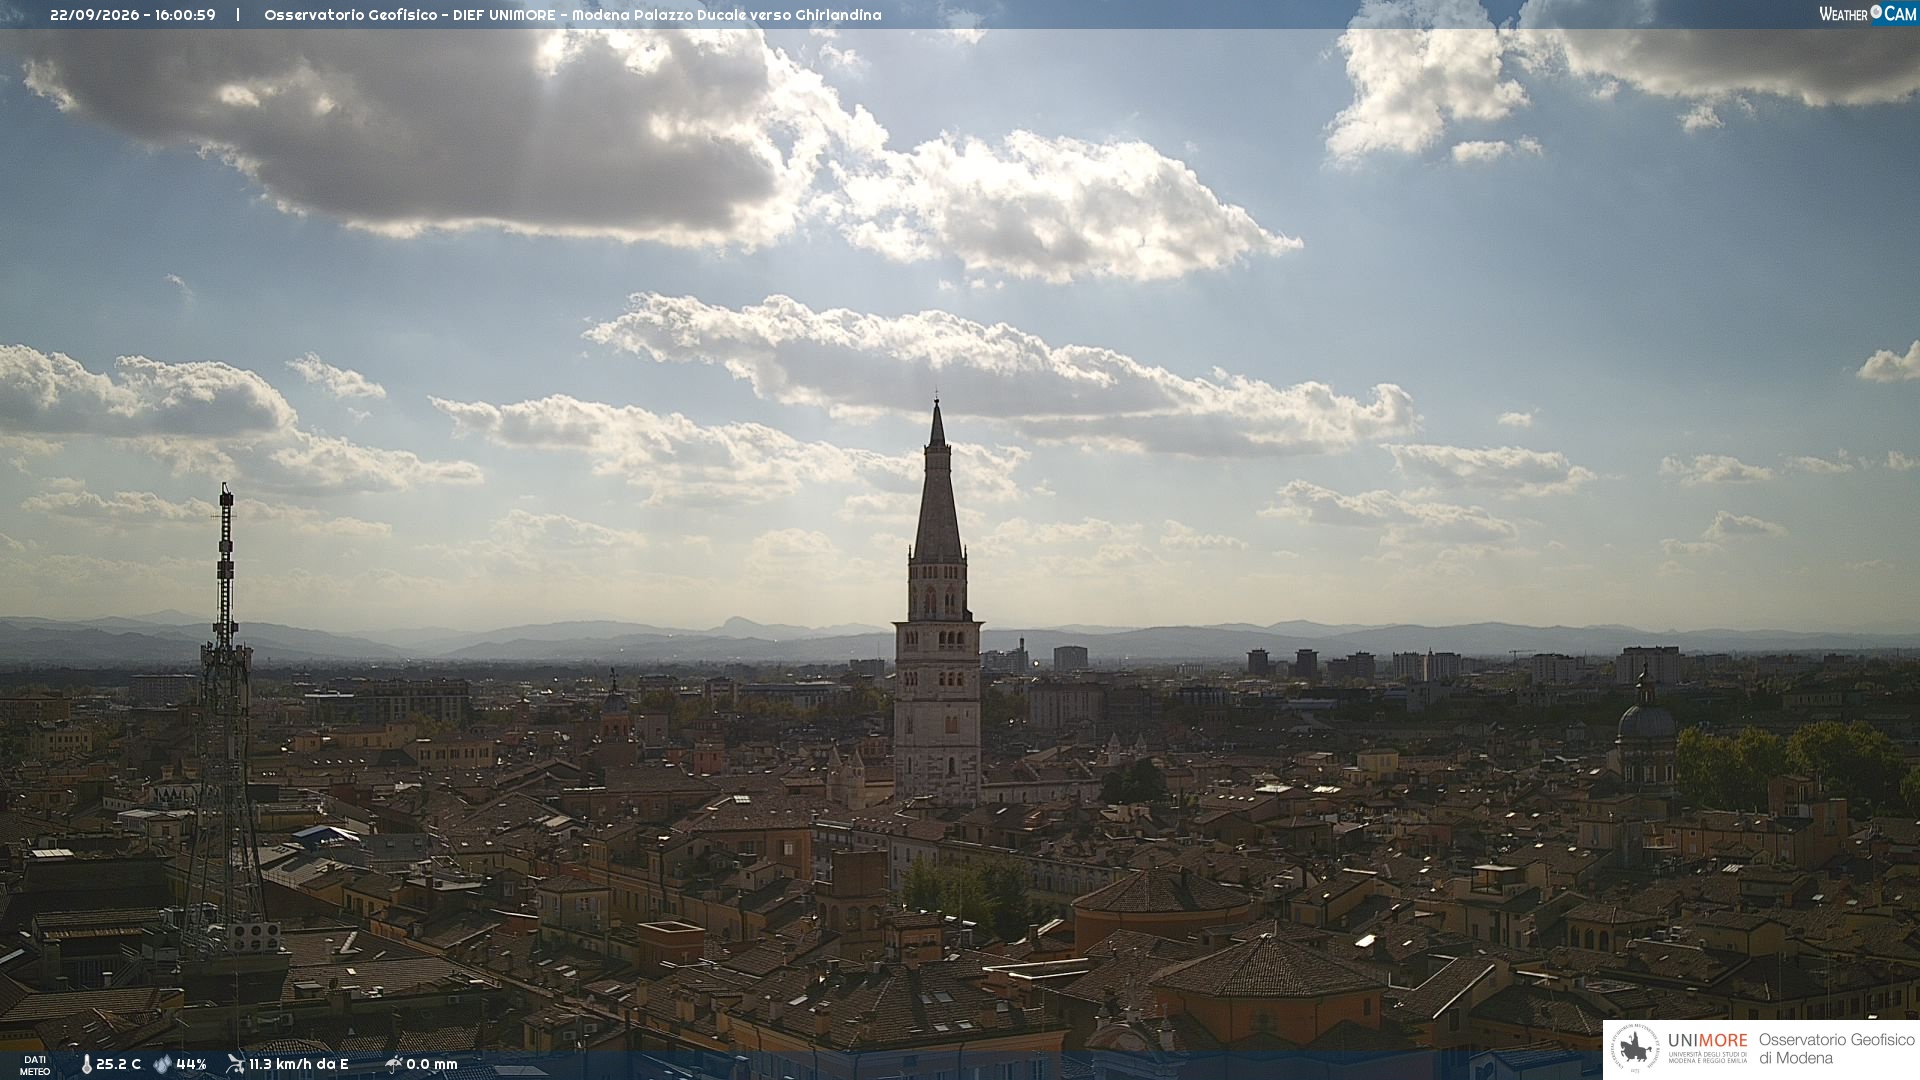
Task: Click the rain umbrella precipitation icon
Action: (393, 1064)
